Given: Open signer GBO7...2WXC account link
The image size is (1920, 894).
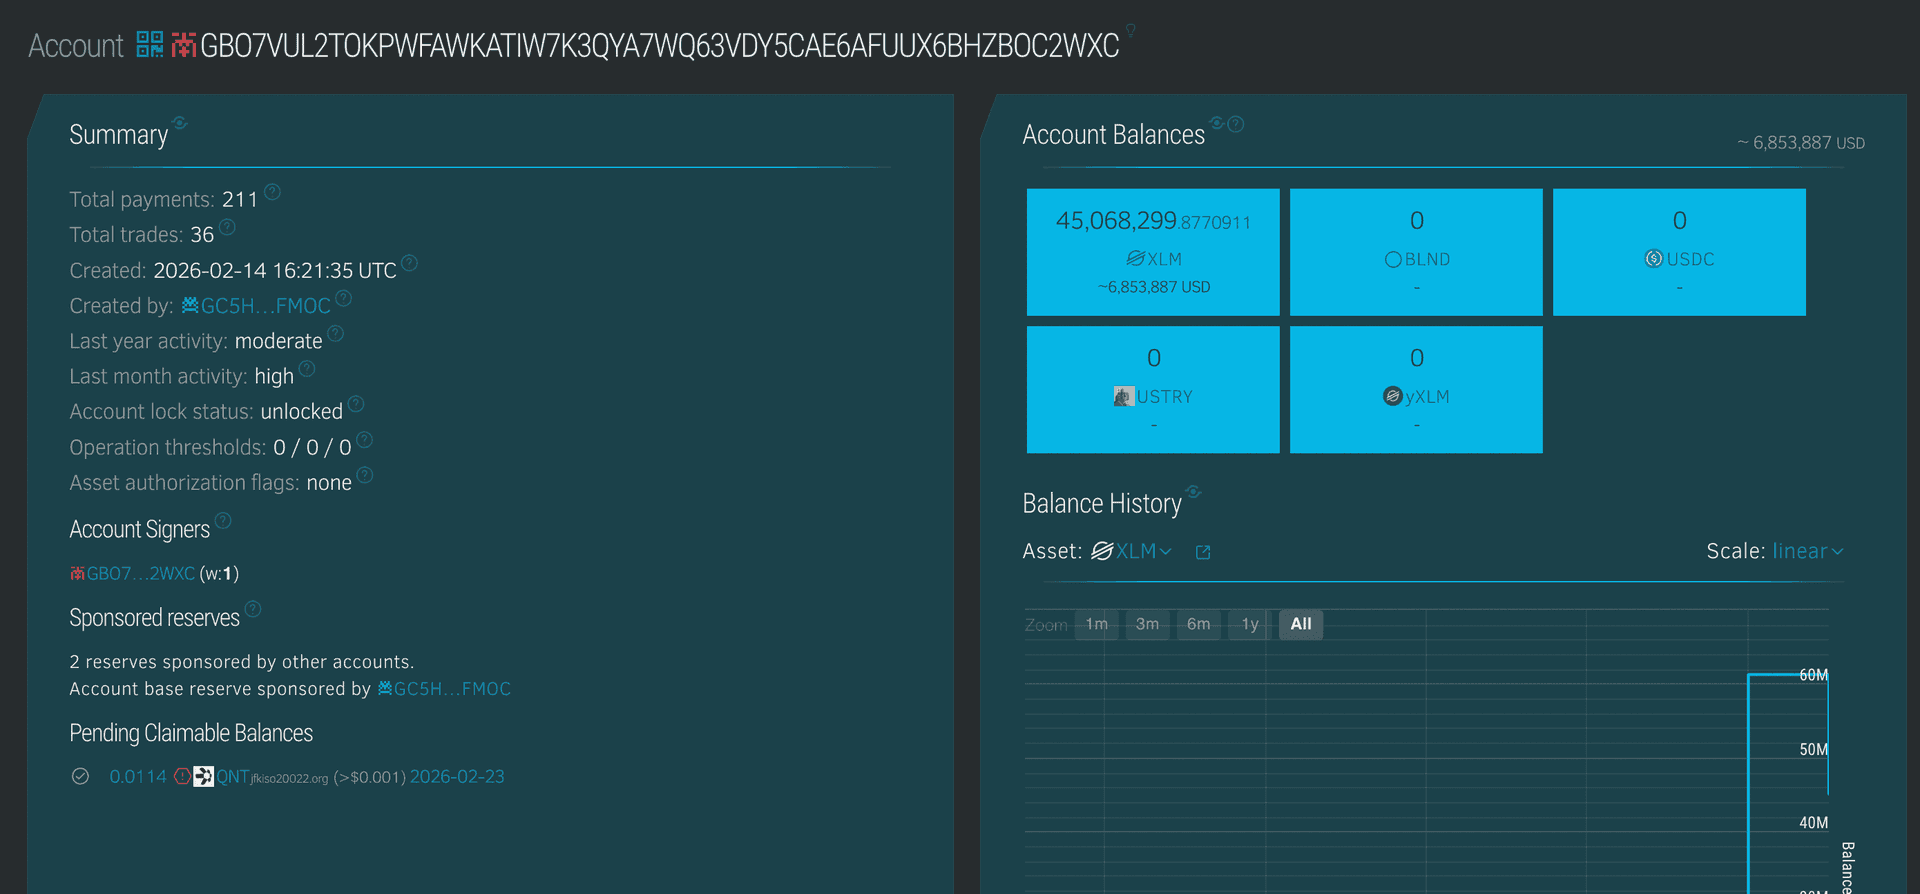Looking at the screenshot, I should (140, 573).
